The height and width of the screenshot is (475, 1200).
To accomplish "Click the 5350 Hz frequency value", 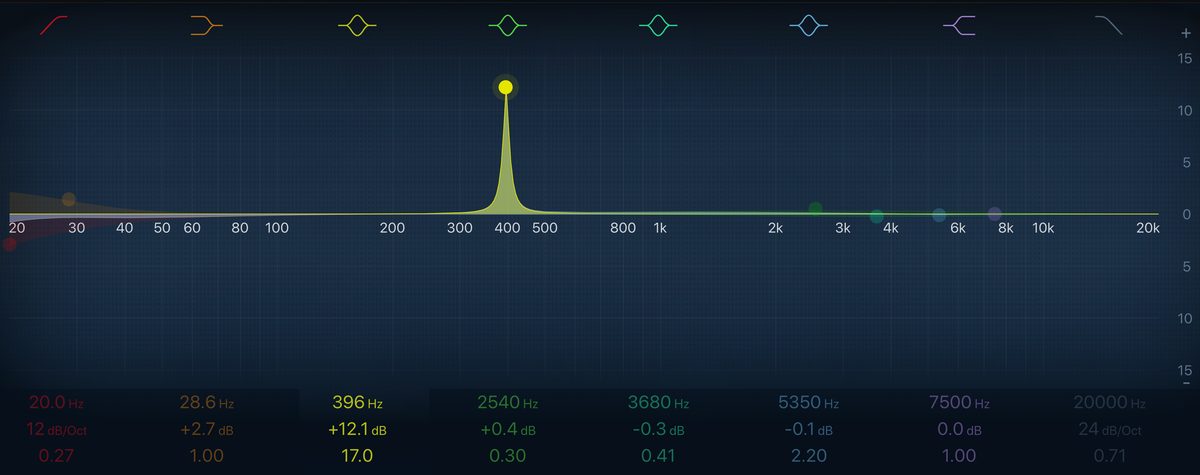I will [808, 403].
